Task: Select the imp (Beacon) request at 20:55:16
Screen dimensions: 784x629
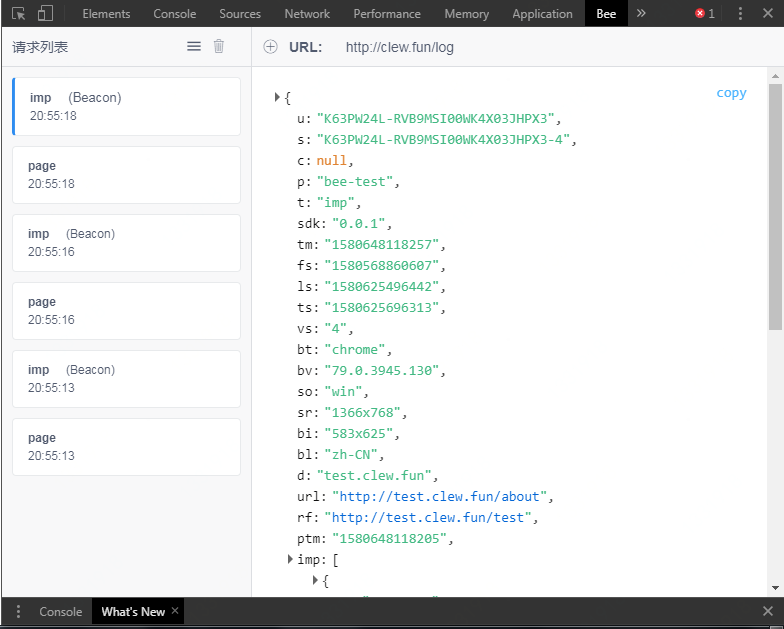Action: click(x=126, y=242)
